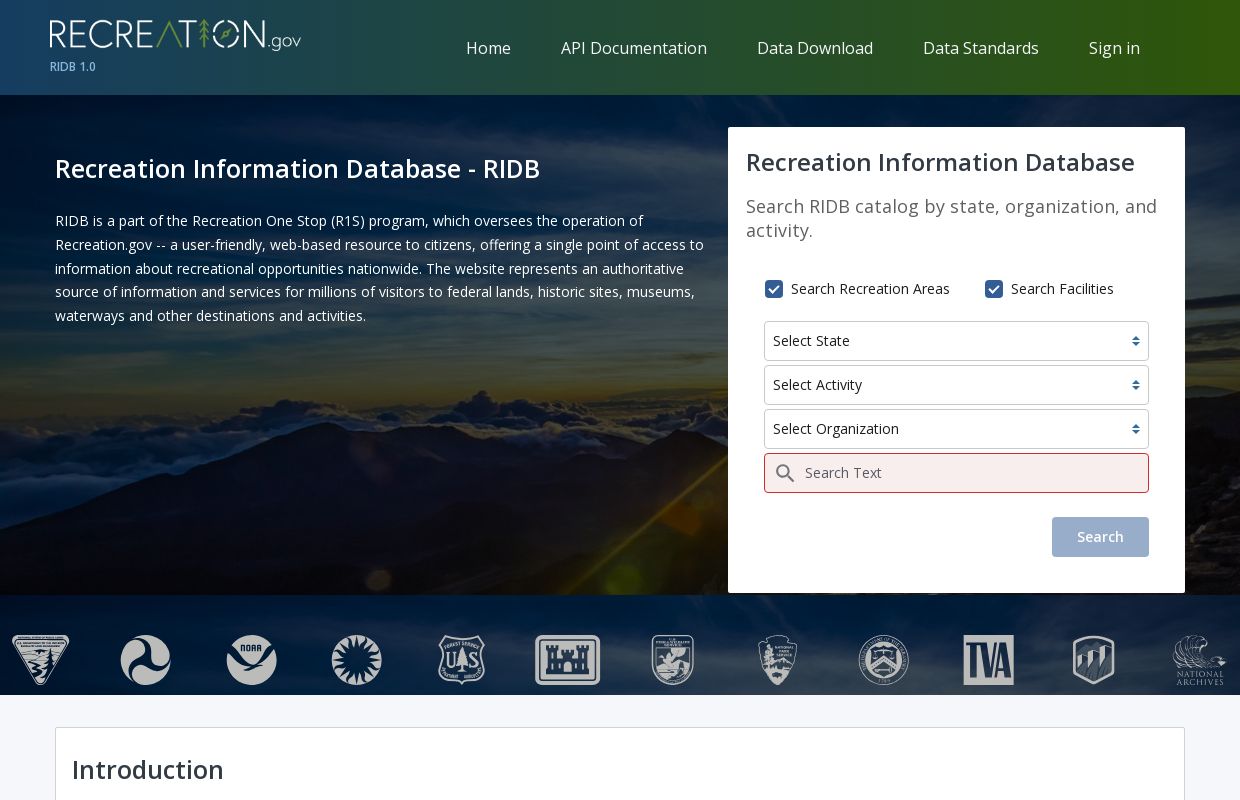Open the Bureau of Land Management logo

pos(40,660)
